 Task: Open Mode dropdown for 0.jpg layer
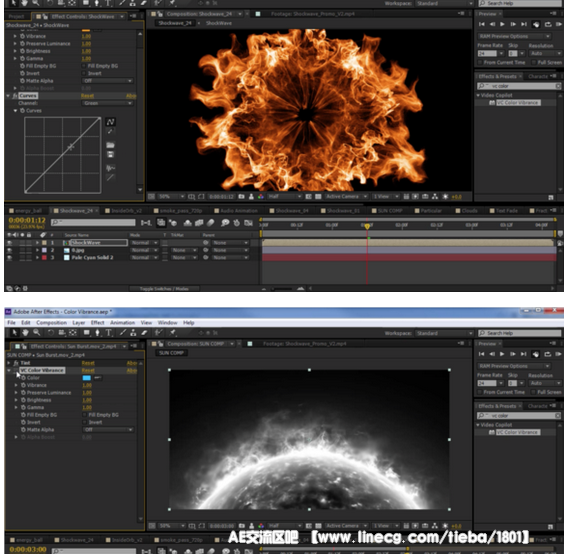coord(144,250)
